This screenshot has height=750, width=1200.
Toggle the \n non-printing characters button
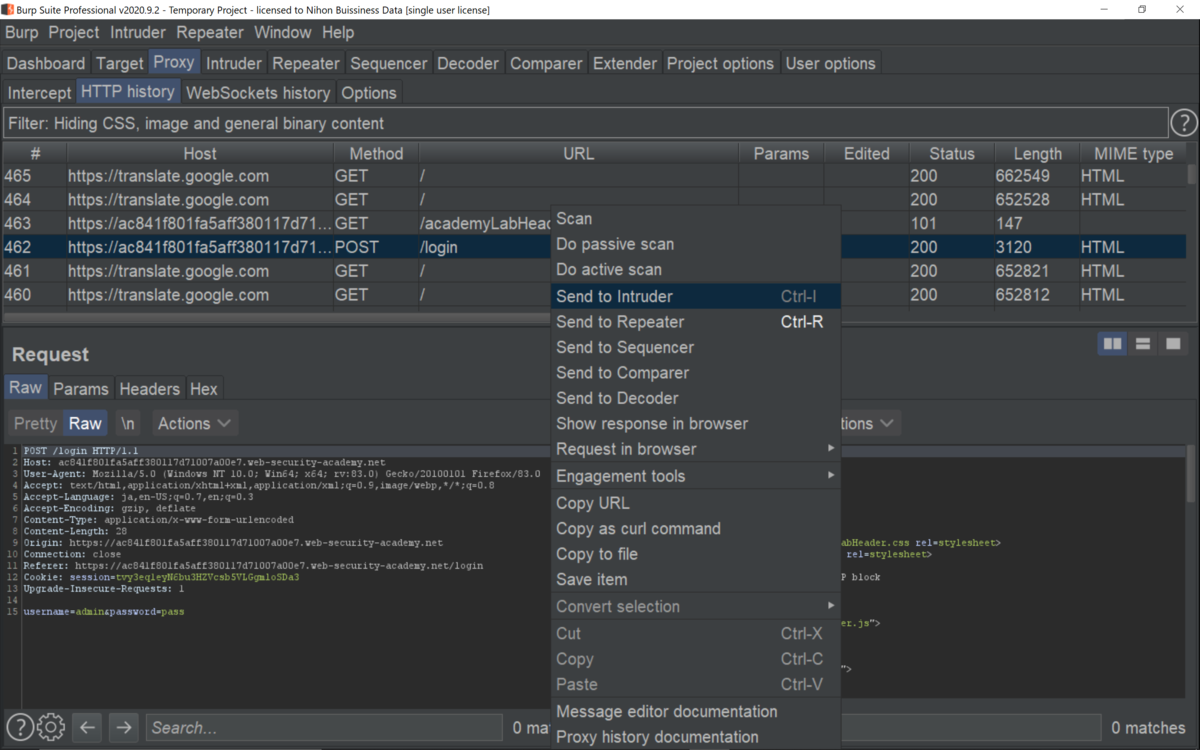pyautogui.click(x=128, y=423)
